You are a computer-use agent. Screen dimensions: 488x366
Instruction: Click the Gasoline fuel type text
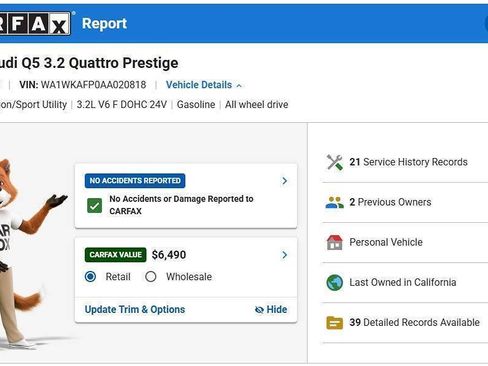196,105
